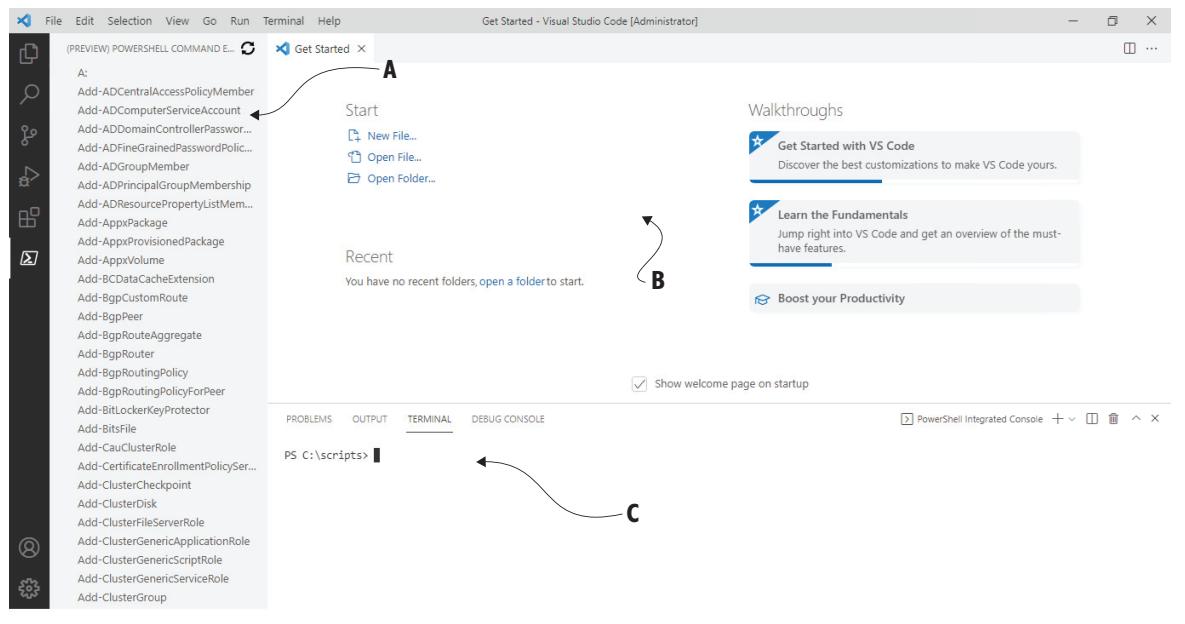The height and width of the screenshot is (624, 1185).
Task: Click the Open File link
Action: click(394, 157)
